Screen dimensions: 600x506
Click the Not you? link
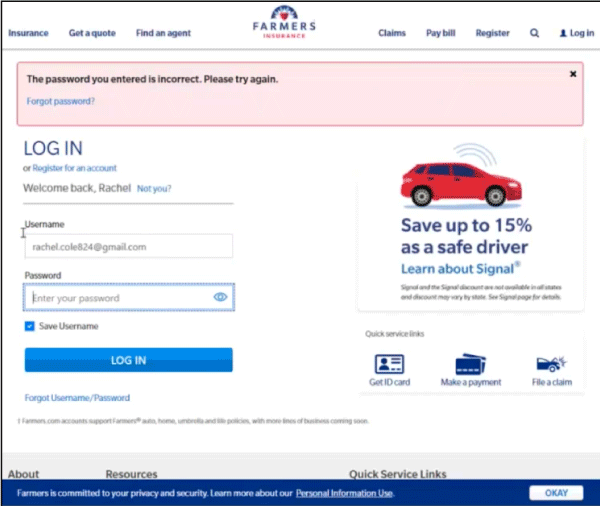154,188
